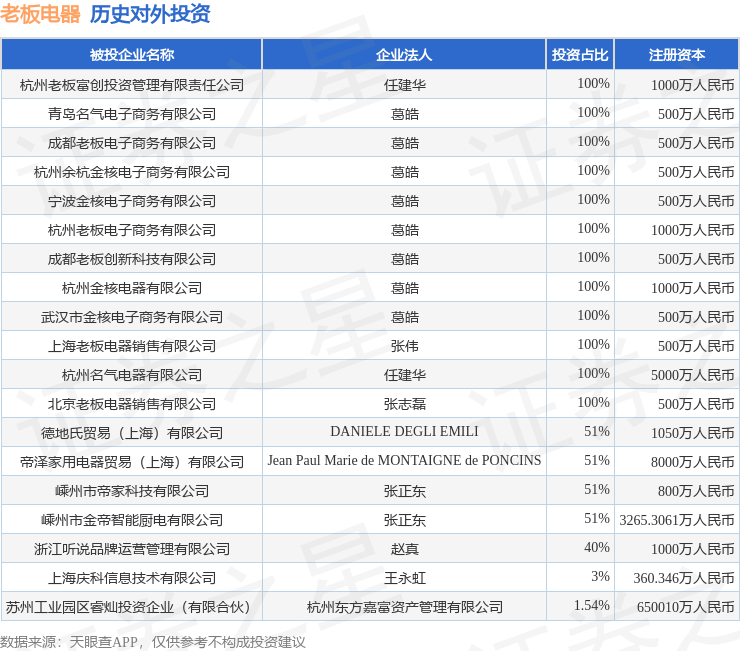The height and width of the screenshot is (651, 740).
Task: Click the 40% investment ratio
Action: [597, 548]
